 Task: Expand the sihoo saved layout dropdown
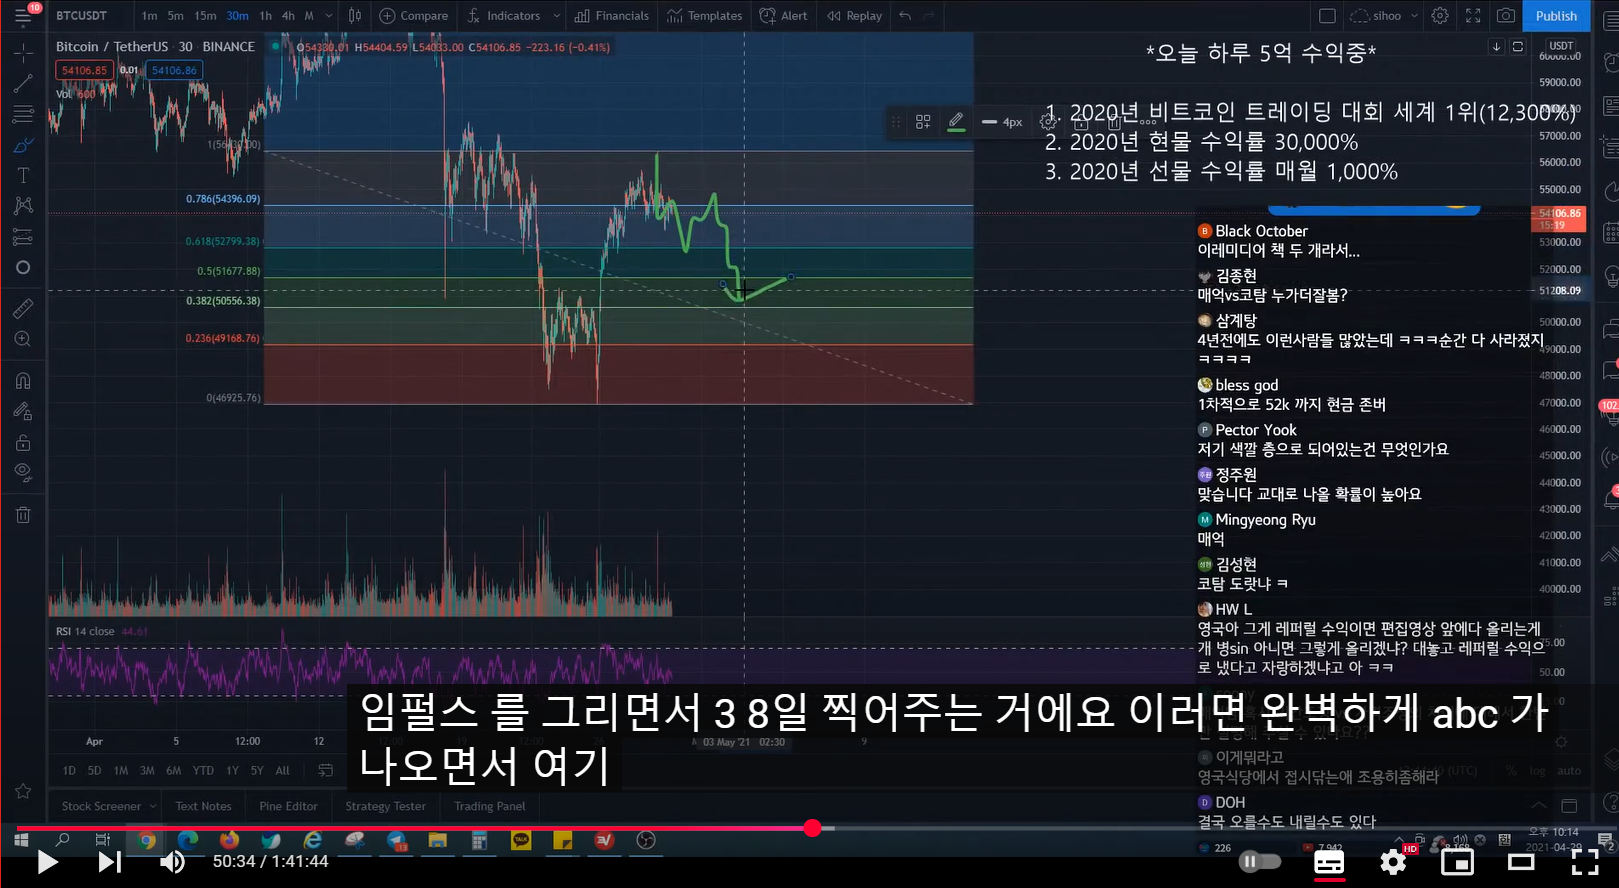(x=1414, y=16)
